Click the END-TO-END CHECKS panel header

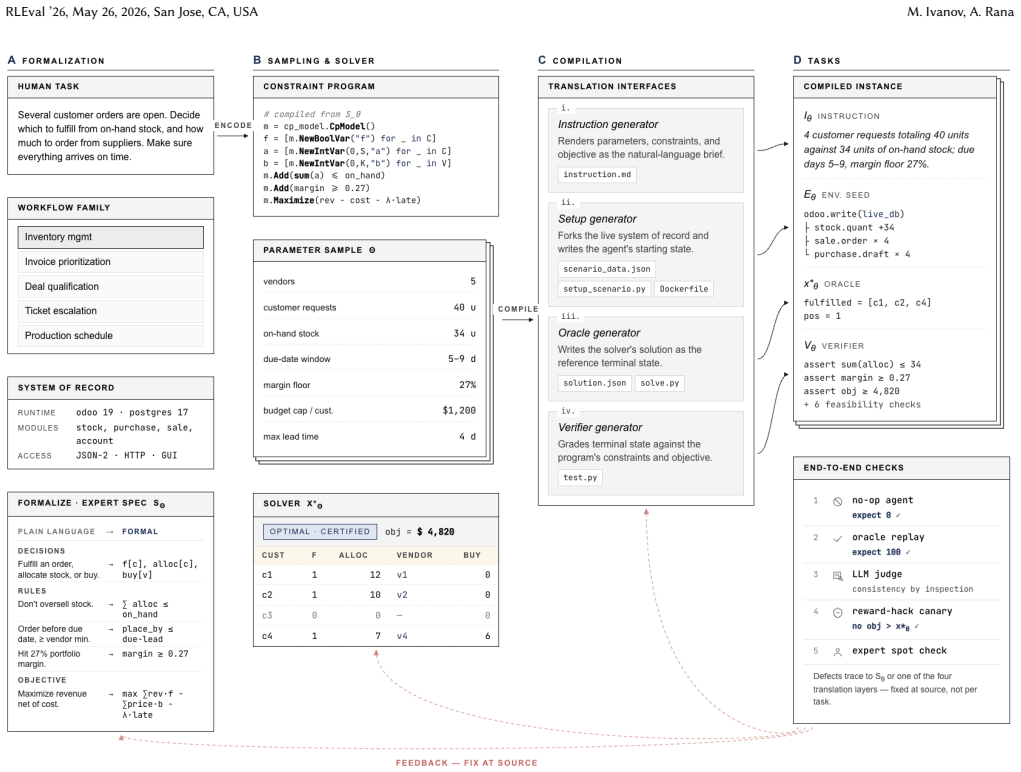click(901, 468)
